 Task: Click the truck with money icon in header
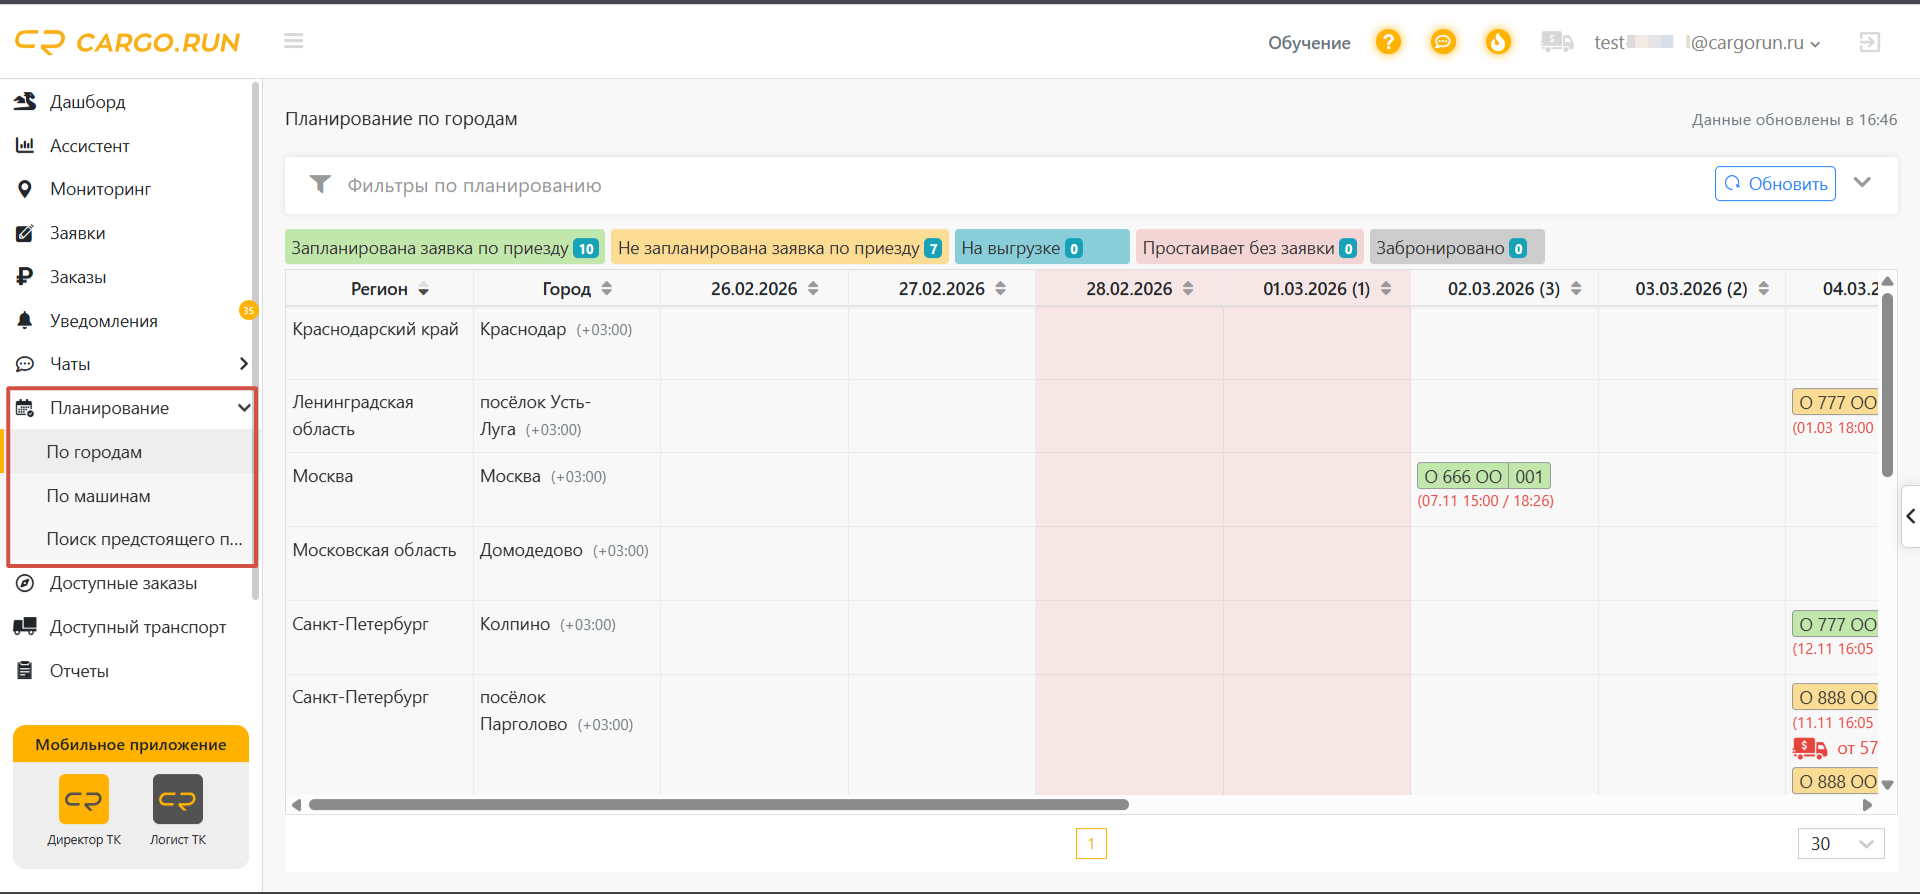(x=1557, y=42)
